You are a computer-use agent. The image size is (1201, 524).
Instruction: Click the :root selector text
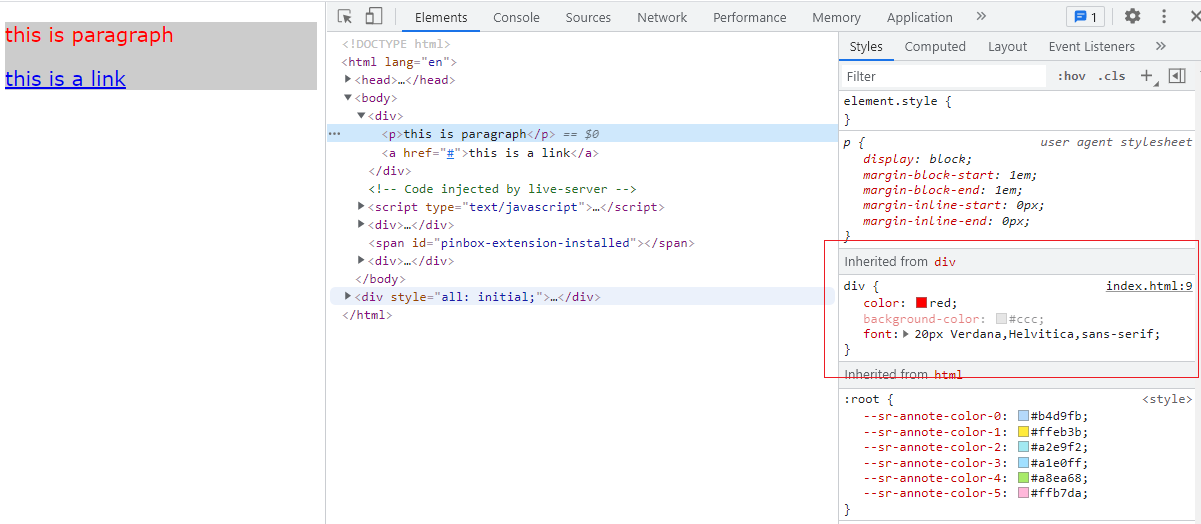(x=861, y=399)
